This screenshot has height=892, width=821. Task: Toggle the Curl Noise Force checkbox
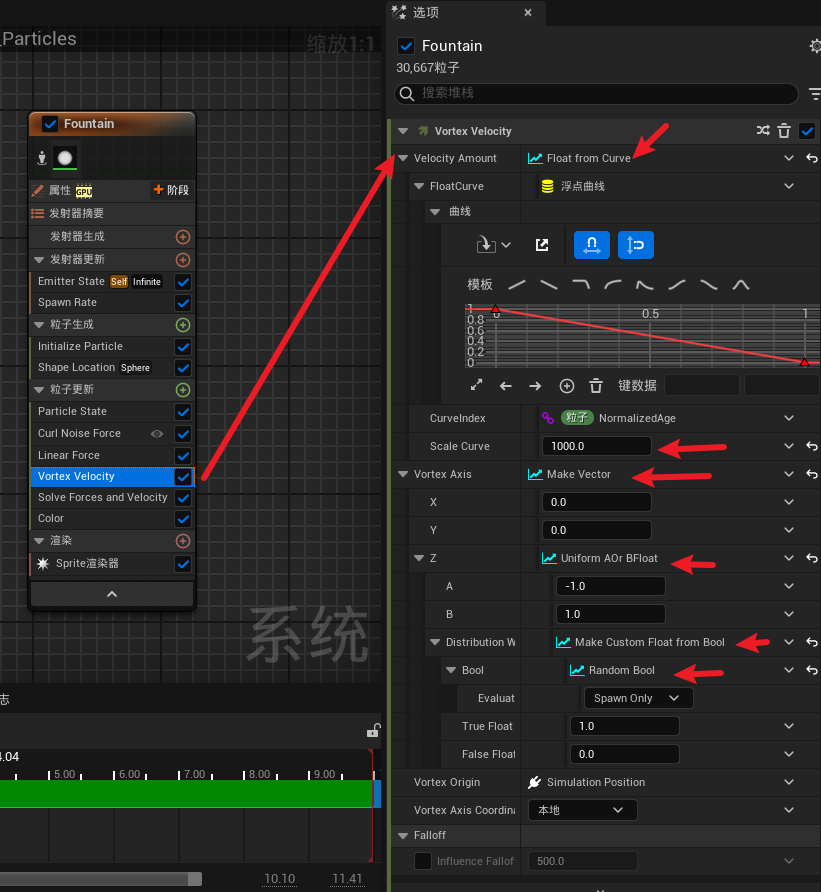pos(183,434)
